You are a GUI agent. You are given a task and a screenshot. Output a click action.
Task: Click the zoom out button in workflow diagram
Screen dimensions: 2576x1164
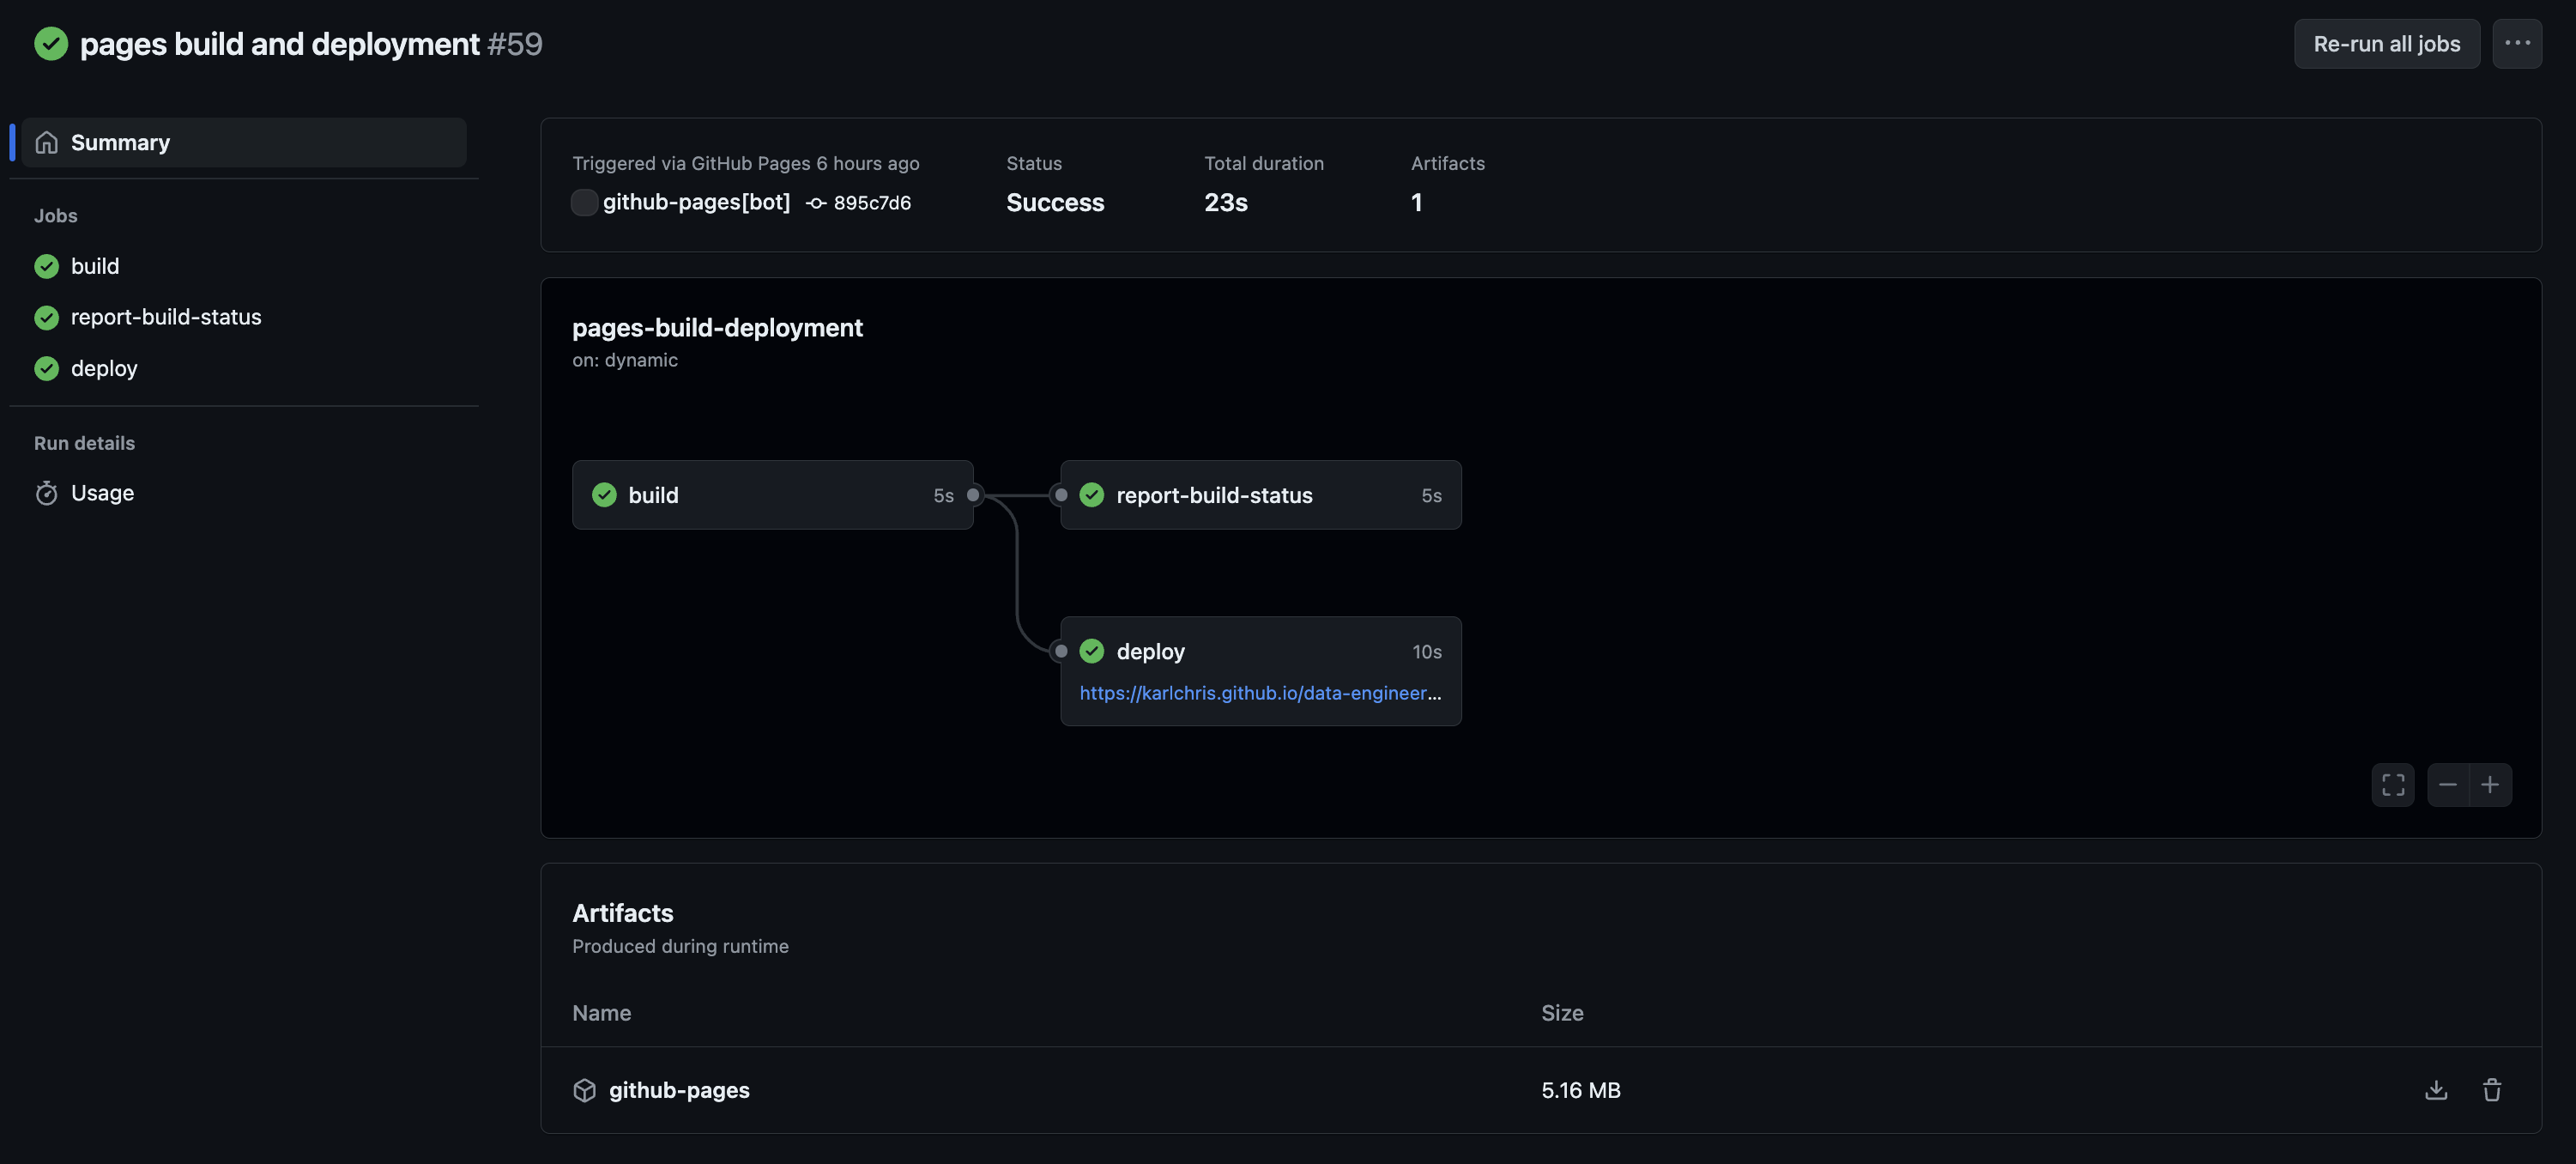pyautogui.click(x=2448, y=783)
